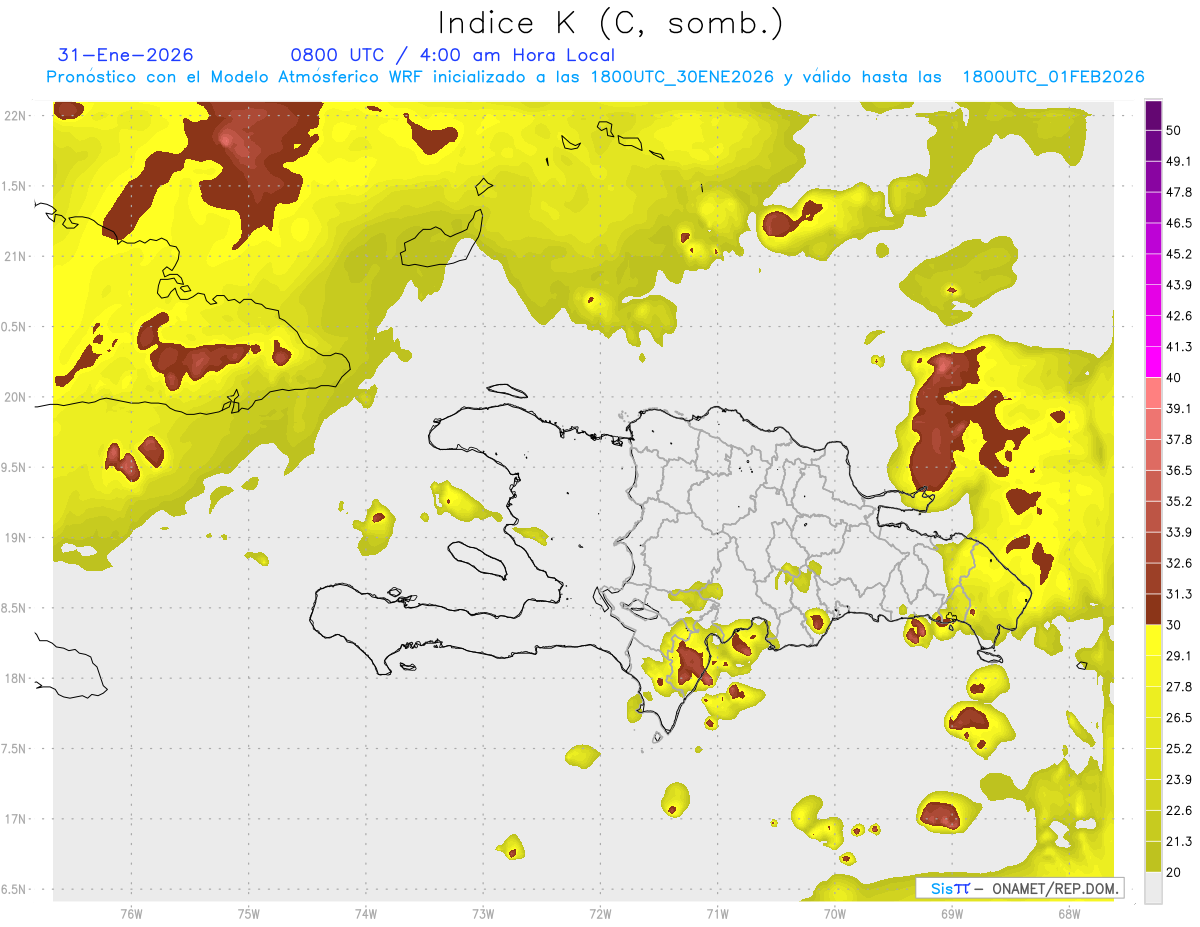The image size is (1200, 927).
Task: Click the colorbar value '43.9'
Action: tap(1179, 285)
